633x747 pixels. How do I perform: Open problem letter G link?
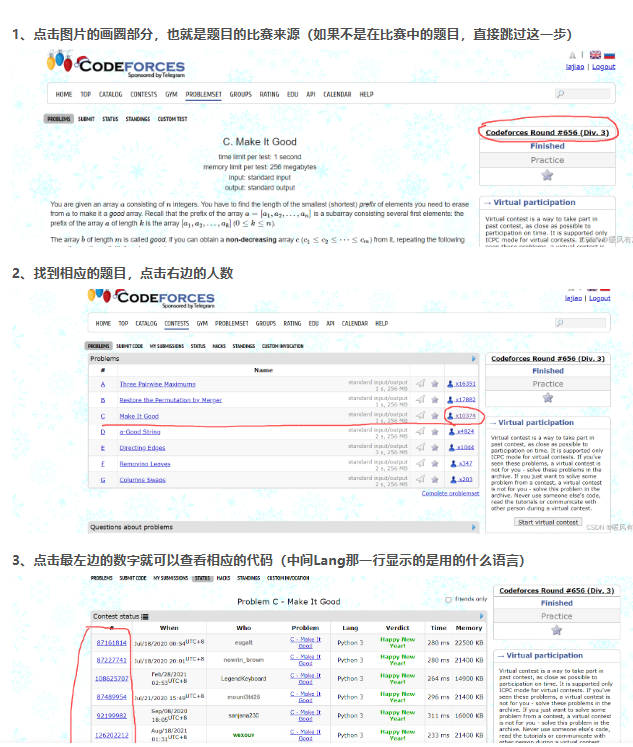click(x=103, y=480)
